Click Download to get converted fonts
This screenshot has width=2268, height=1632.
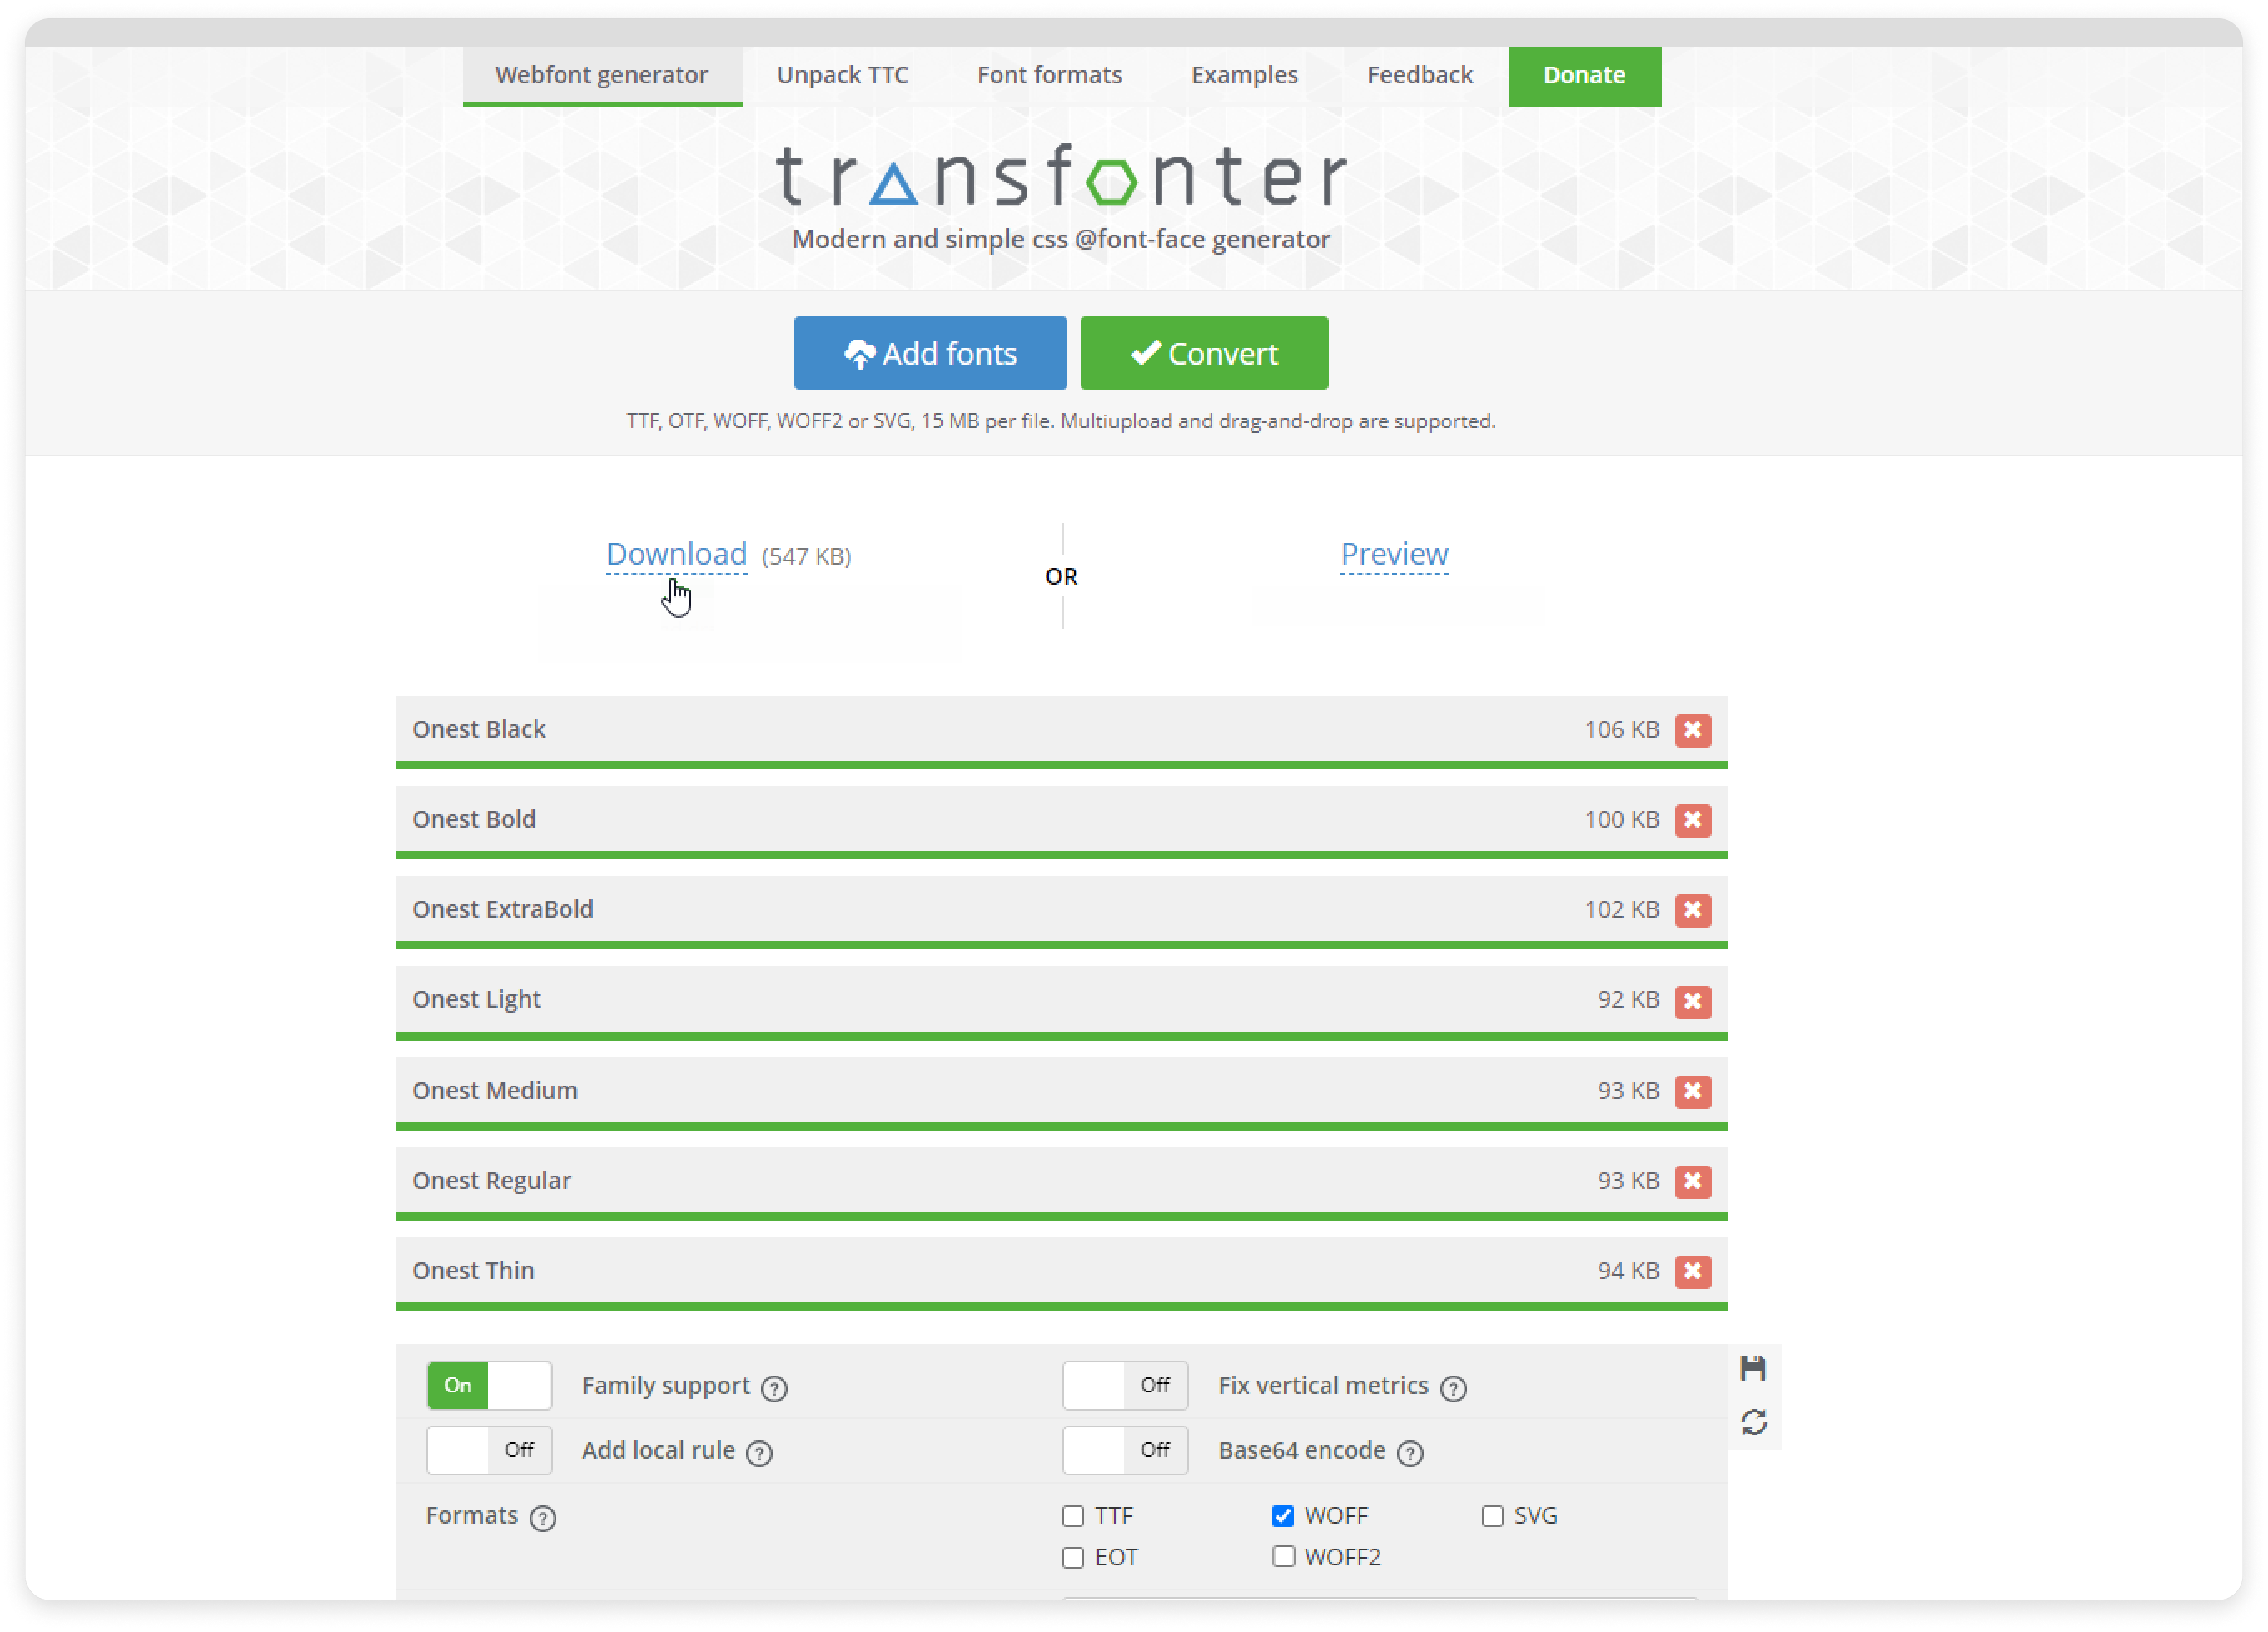click(x=676, y=553)
